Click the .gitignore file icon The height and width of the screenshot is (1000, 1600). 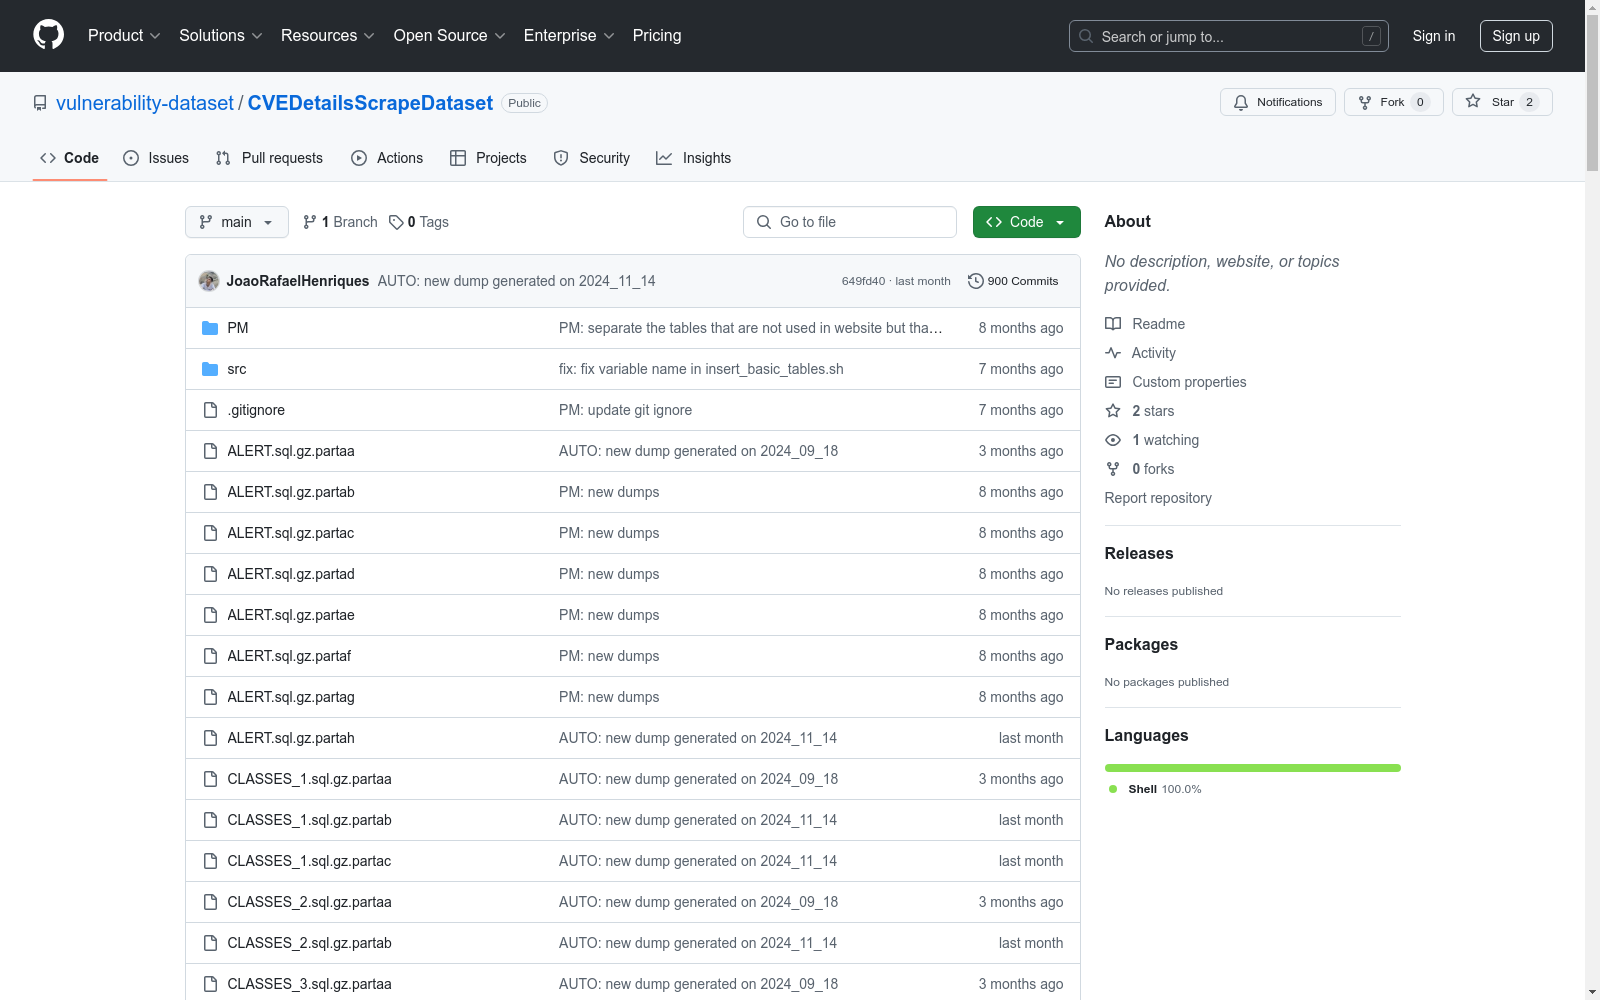pos(210,410)
